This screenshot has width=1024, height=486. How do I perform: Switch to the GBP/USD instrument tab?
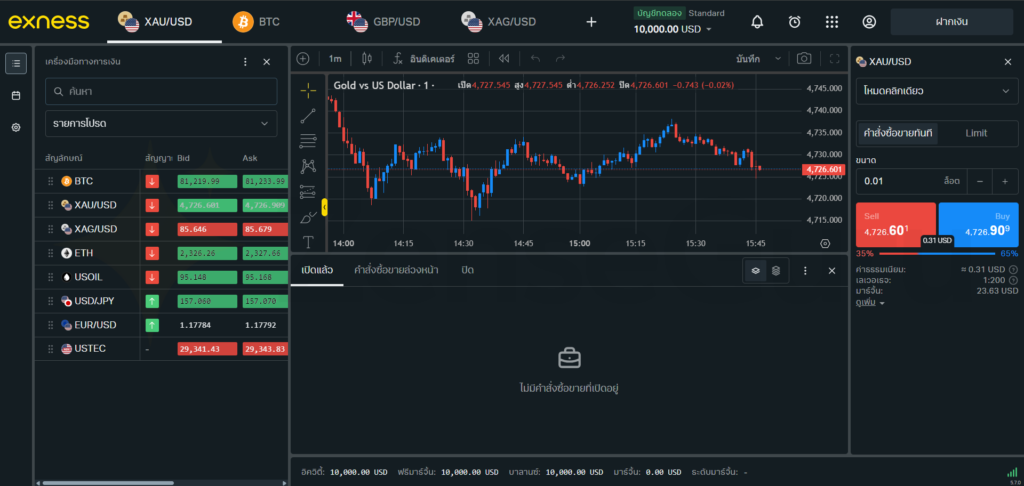coord(384,22)
